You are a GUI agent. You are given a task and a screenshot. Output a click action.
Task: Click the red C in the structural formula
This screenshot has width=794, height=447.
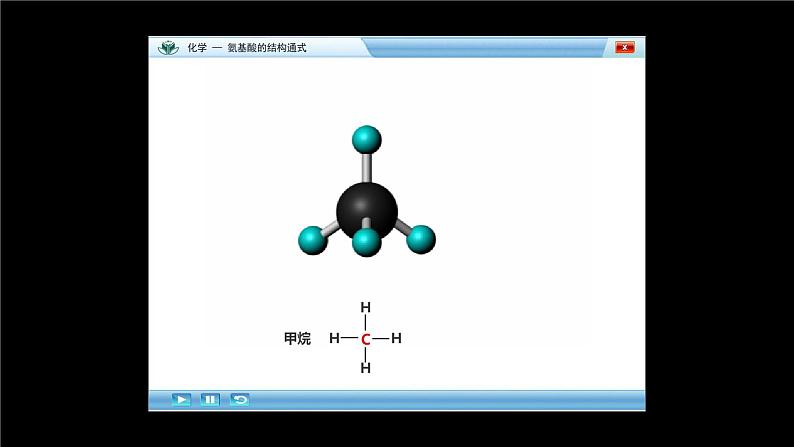coord(366,339)
